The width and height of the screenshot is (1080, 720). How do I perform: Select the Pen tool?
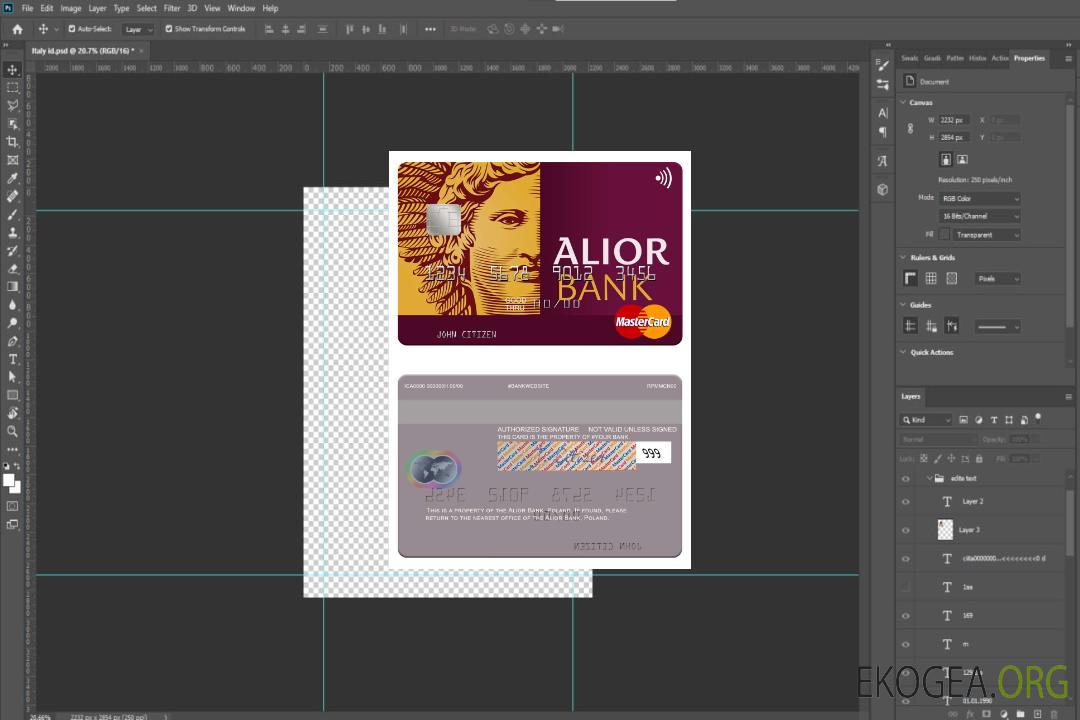[12, 341]
